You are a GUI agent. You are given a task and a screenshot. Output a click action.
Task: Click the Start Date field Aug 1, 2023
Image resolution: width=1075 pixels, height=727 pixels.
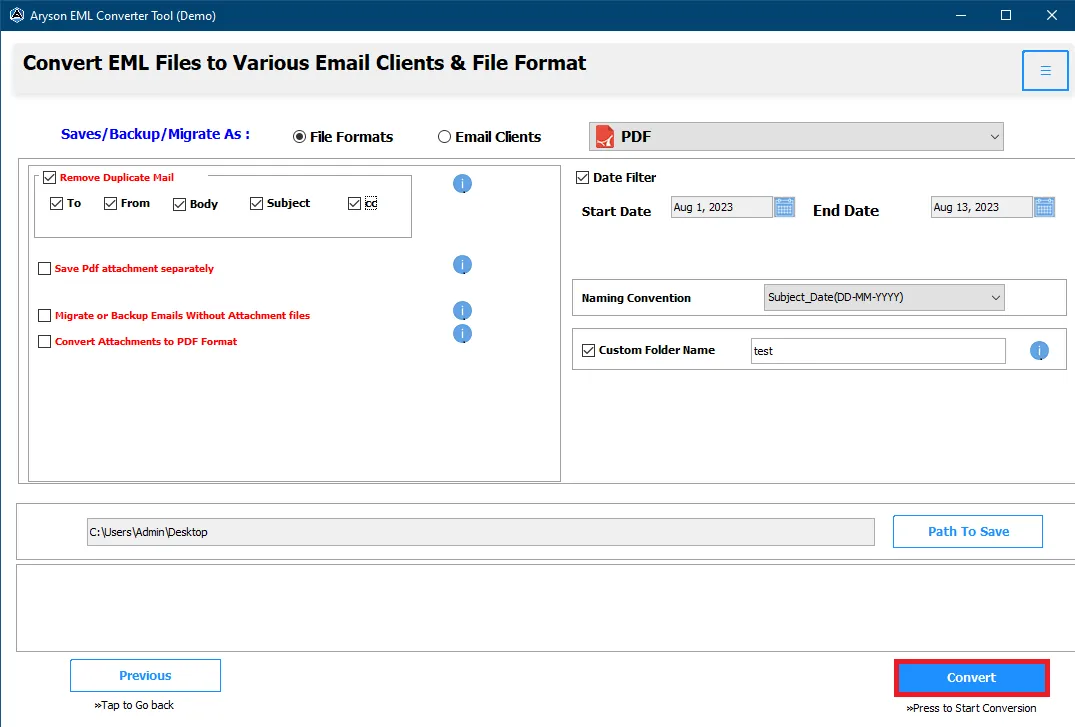721,207
